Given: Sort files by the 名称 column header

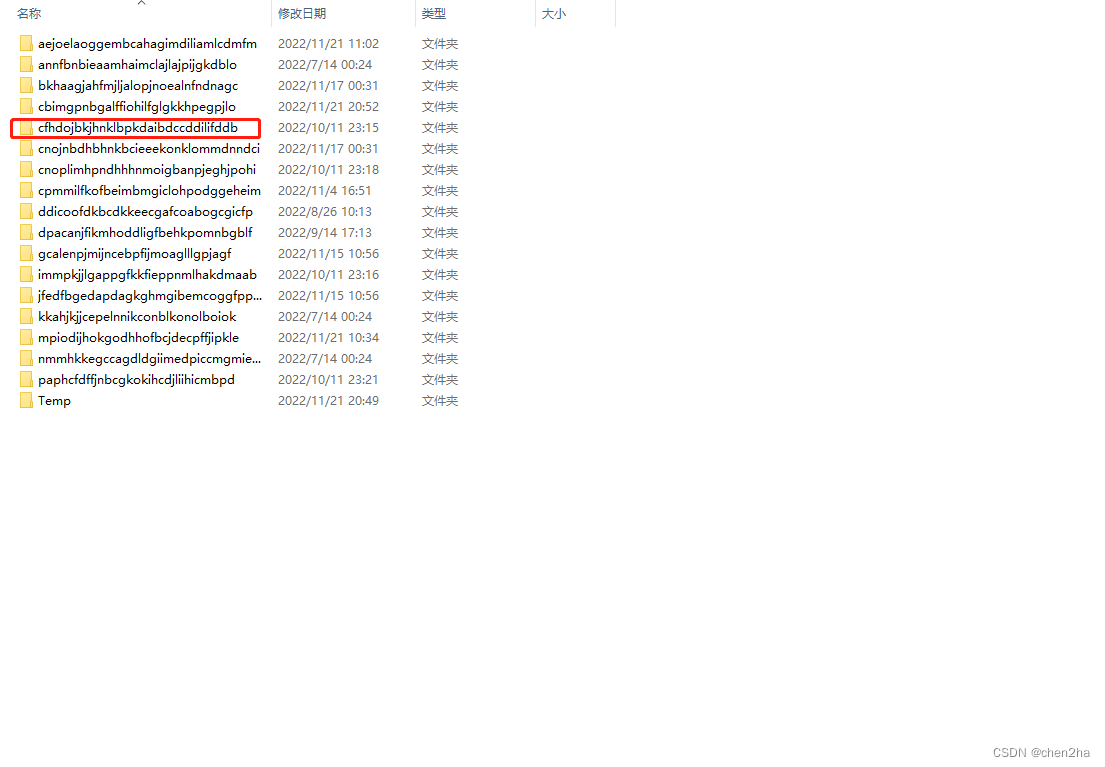Looking at the screenshot, I should [29, 13].
